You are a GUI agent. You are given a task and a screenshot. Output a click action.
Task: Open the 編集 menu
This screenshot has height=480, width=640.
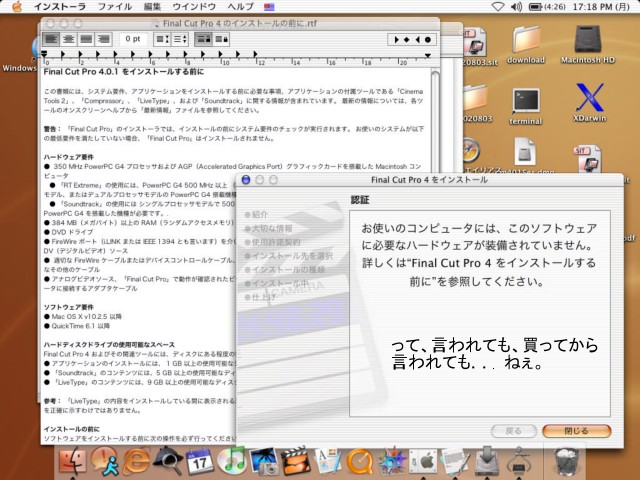click(153, 7)
